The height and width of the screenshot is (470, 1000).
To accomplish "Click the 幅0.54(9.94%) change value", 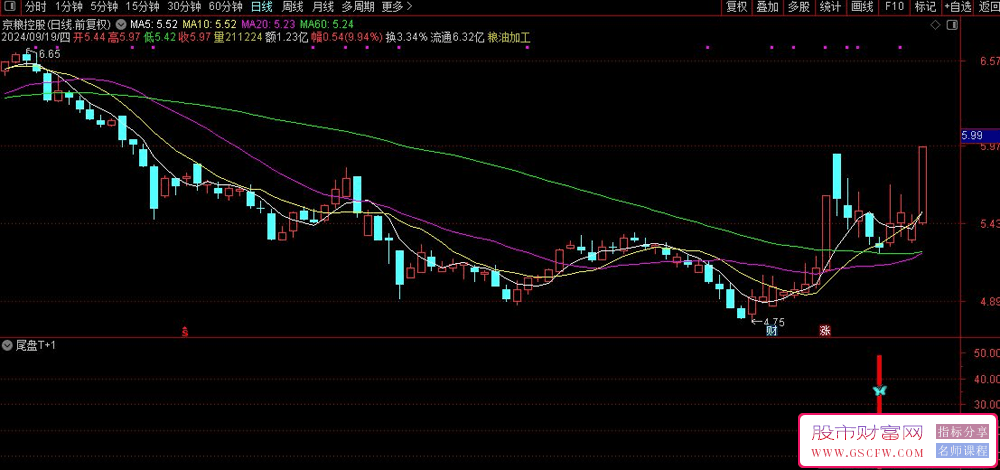I will pos(346,37).
